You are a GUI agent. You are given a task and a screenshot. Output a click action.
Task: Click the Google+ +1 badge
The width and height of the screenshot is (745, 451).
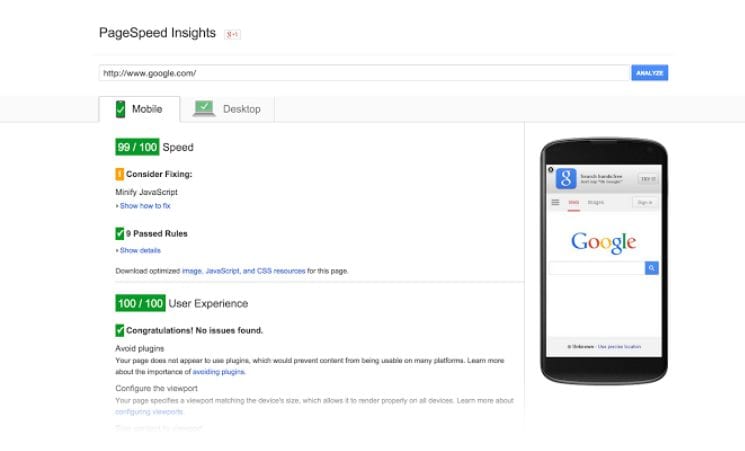coord(232,34)
